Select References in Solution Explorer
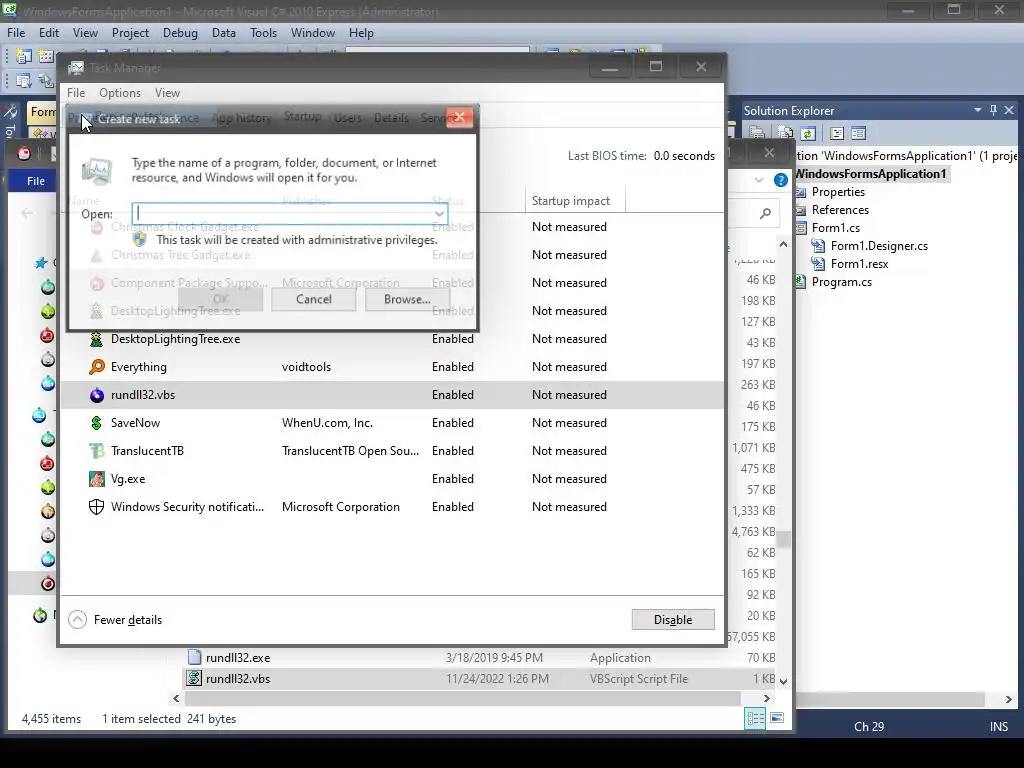Screen dimensions: 1024x768 coord(840,210)
